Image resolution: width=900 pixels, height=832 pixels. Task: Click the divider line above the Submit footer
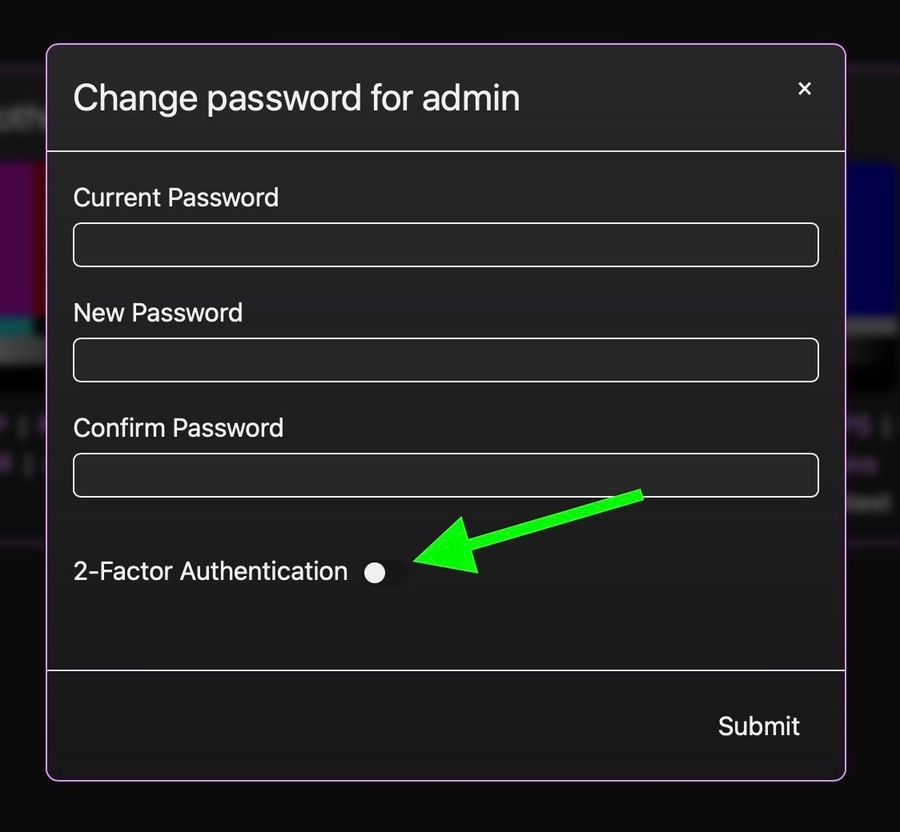446,670
